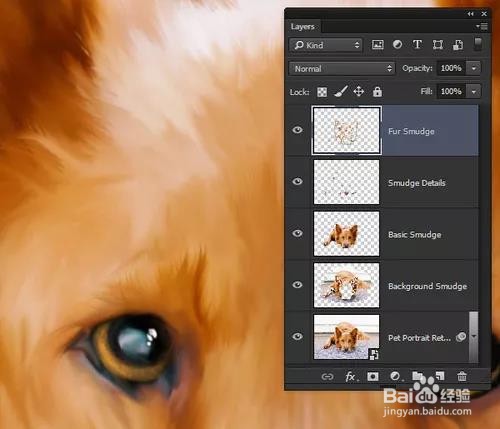
Task: Click the Fur Smudge layer name
Action: pyautogui.click(x=411, y=131)
